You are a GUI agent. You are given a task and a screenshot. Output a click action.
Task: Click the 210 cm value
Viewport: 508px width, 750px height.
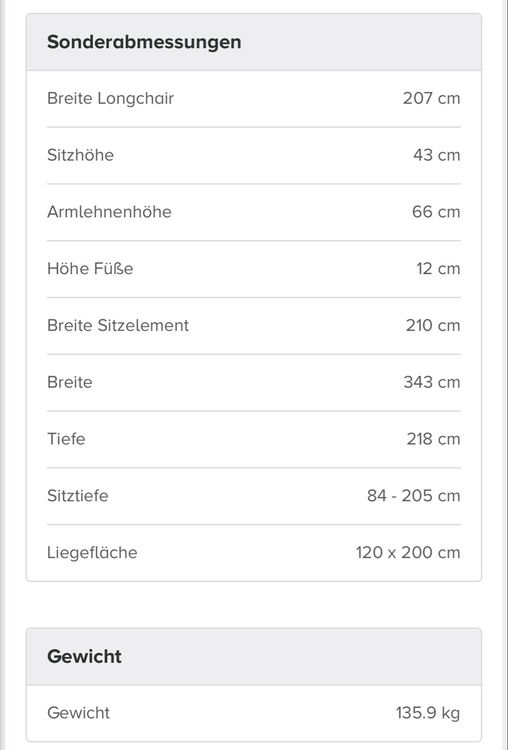[x=433, y=325]
